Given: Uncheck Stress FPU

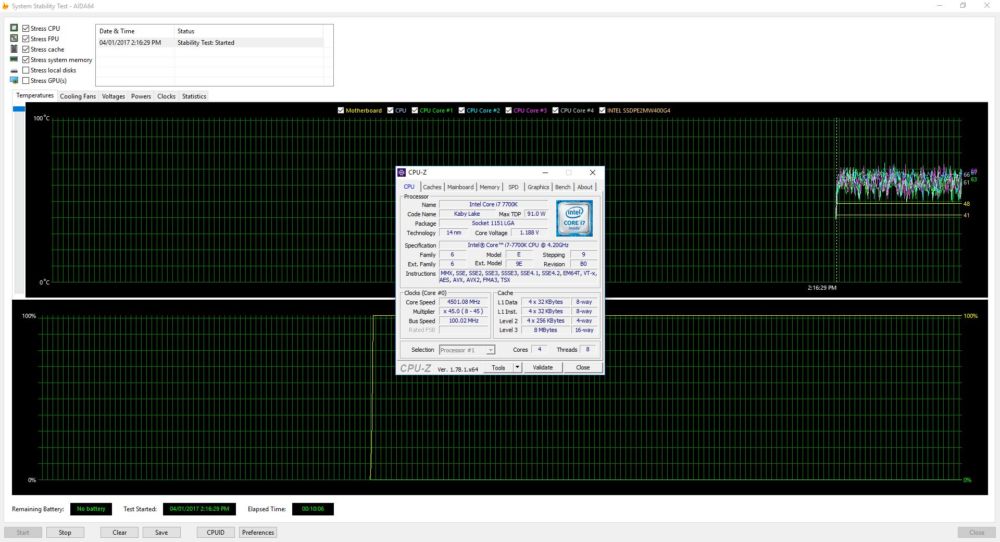Looking at the screenshot, I should (26, 38).
